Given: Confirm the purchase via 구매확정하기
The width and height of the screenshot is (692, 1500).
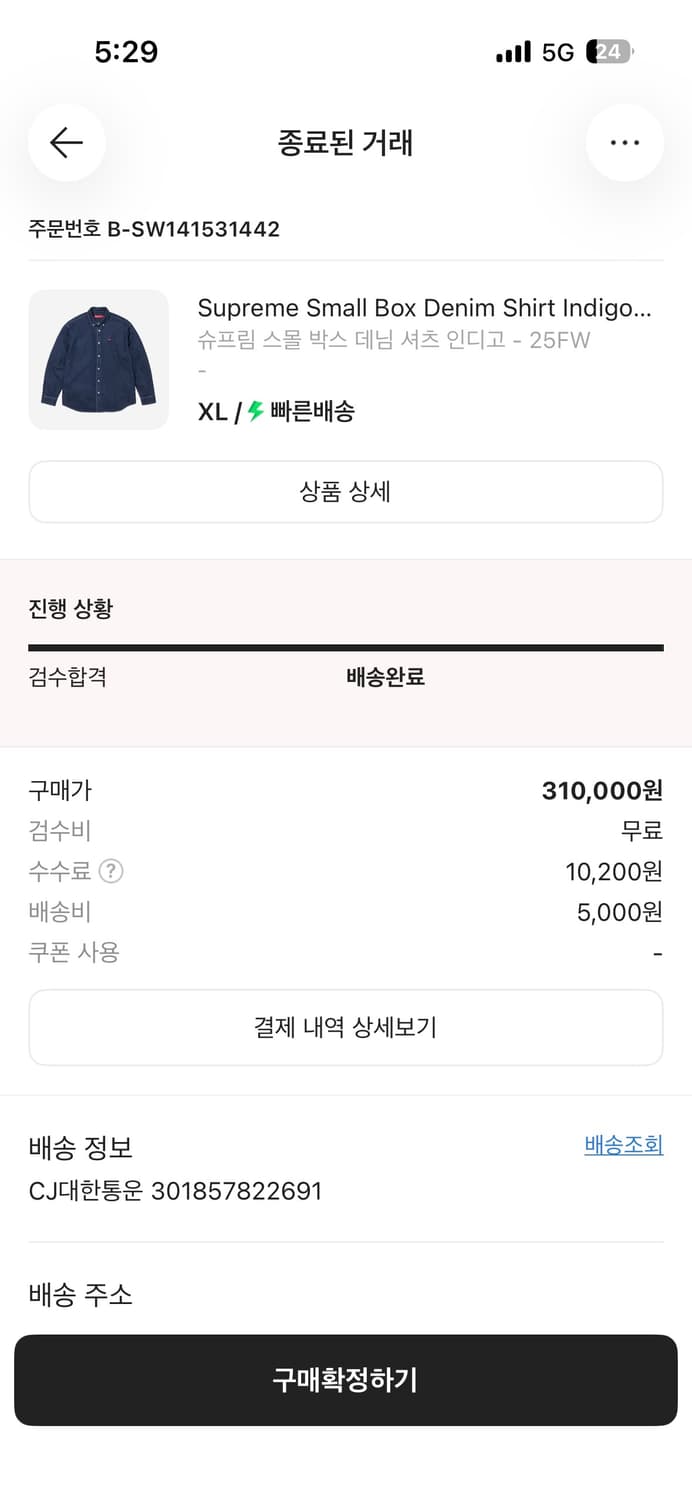Looking at the screenshot, I should click(x=346, y=1380).
